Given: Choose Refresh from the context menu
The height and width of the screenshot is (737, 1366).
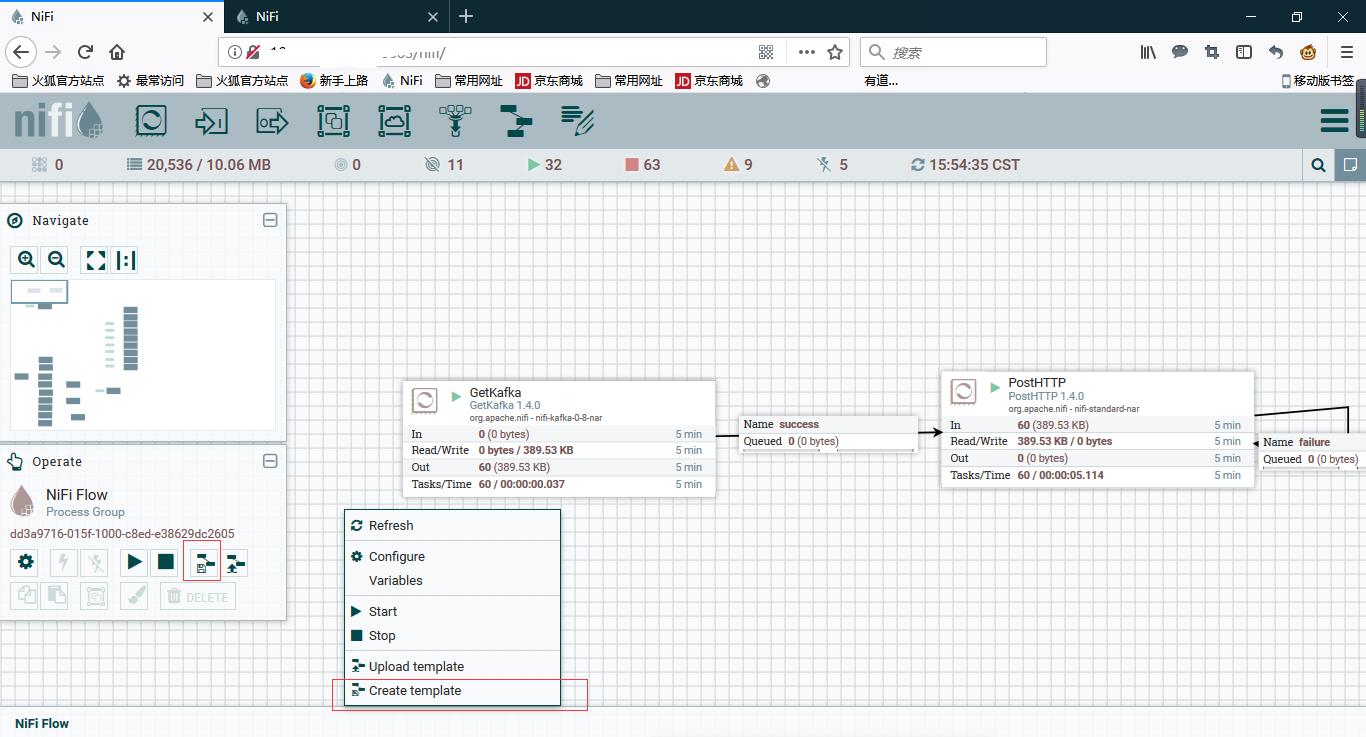Looking at the screenshot, I should pos(452,525).
